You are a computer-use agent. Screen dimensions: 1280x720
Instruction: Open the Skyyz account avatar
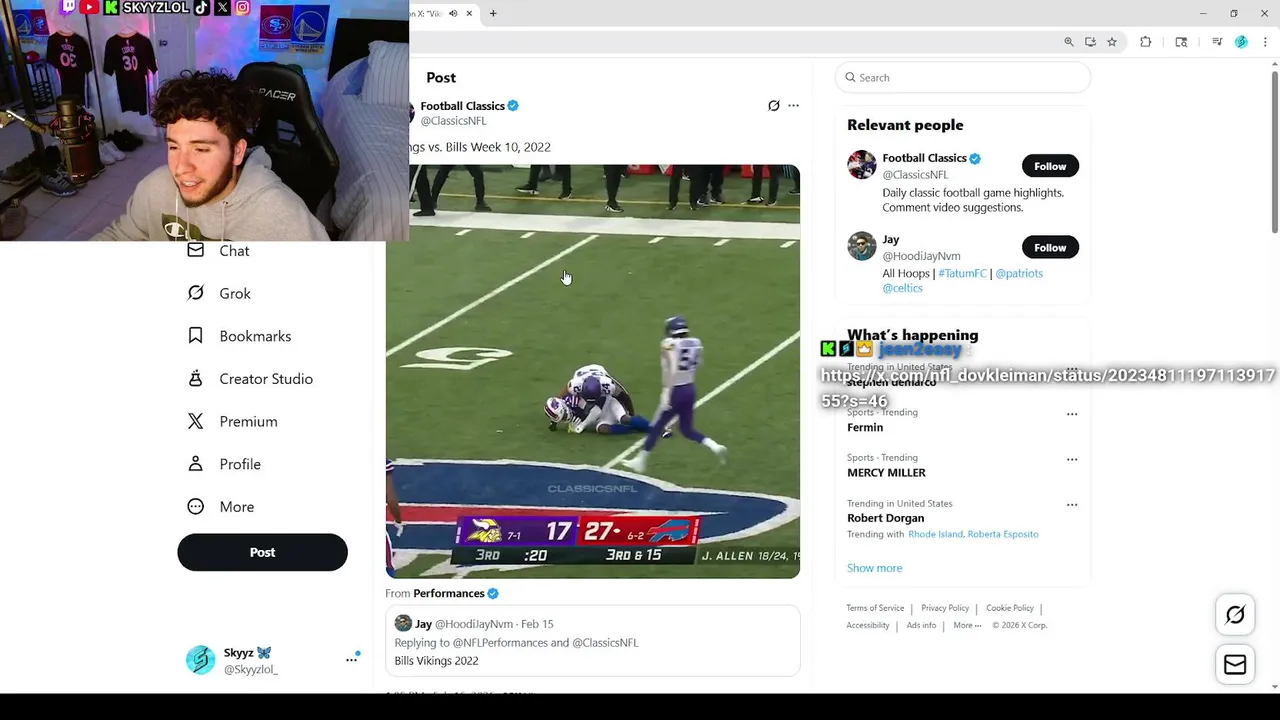click(x=200, y=660)
